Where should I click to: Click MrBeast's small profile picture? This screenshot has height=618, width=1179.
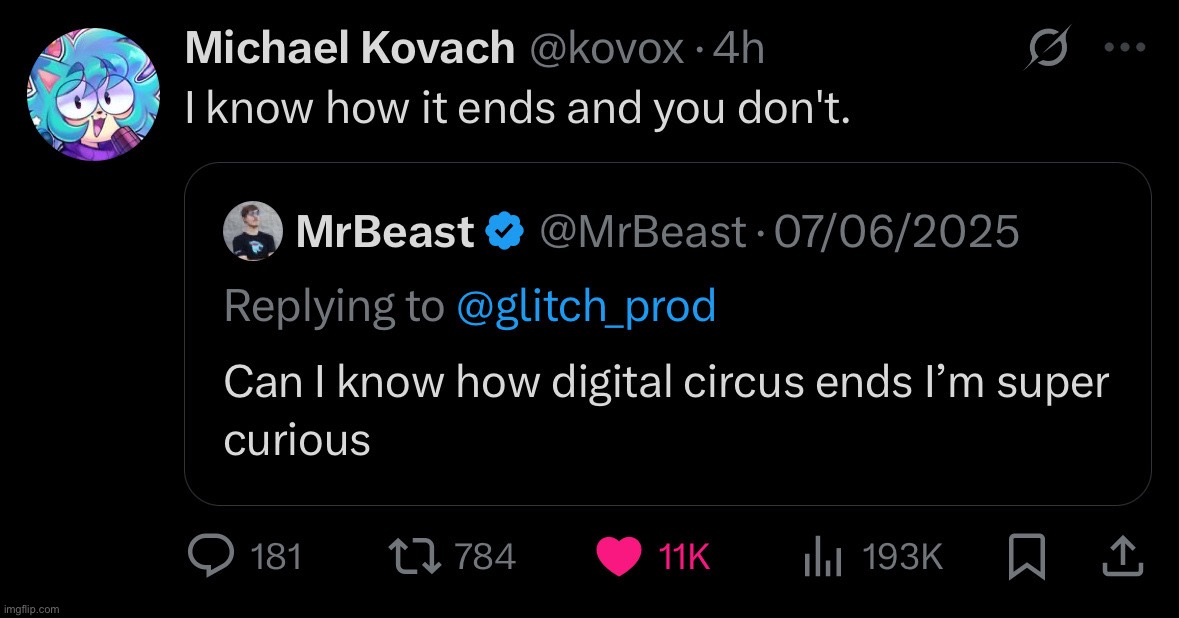pyautogui.click(x=253, y=232)
